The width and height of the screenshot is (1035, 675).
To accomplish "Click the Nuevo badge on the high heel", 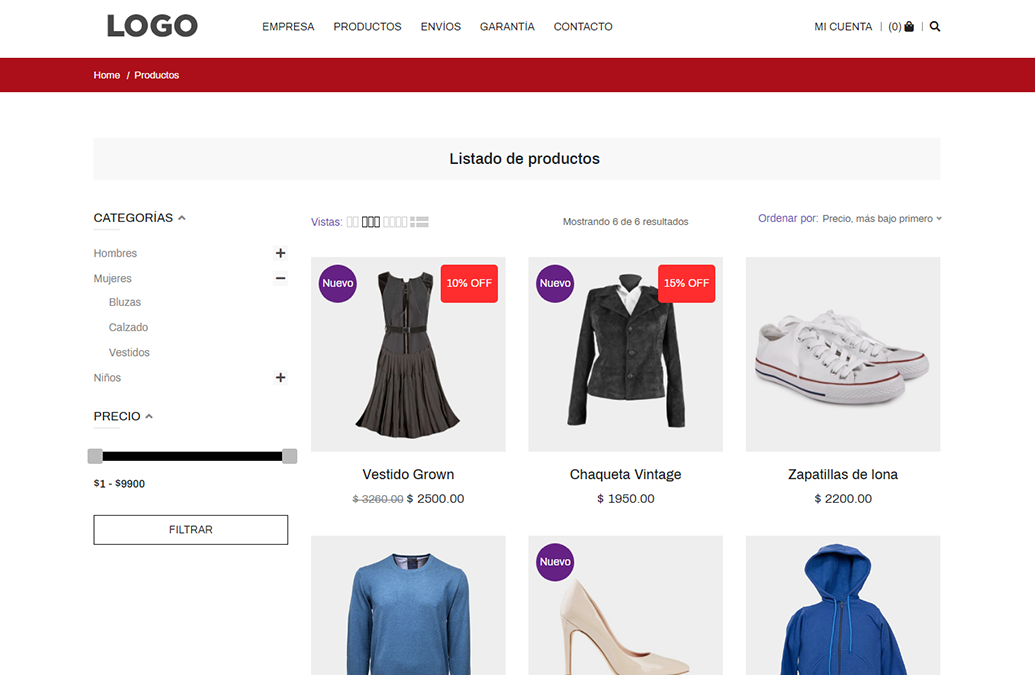I will [x=555, y=562].
